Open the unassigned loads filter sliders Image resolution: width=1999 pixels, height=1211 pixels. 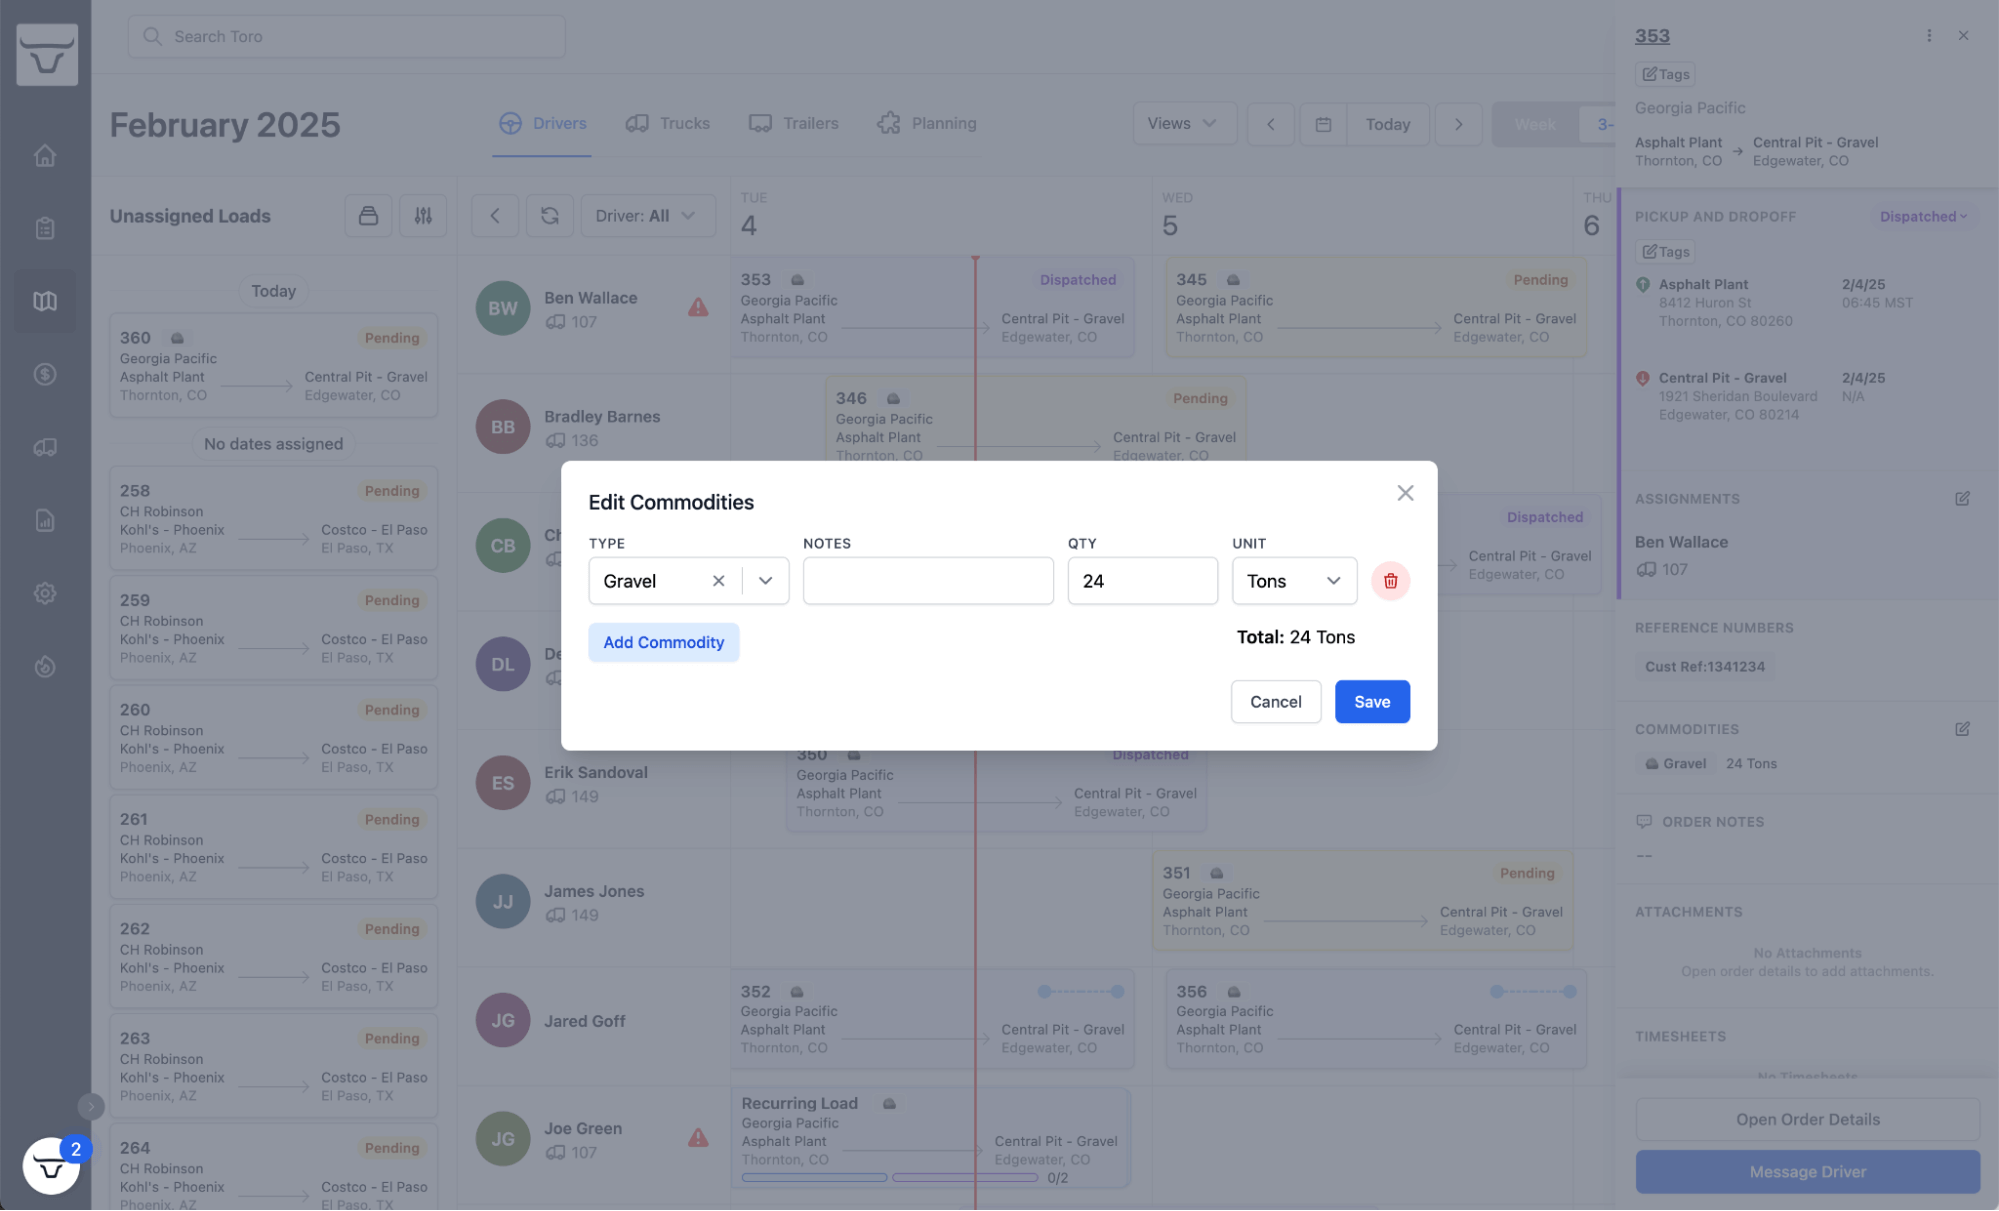tap(423, 216)
